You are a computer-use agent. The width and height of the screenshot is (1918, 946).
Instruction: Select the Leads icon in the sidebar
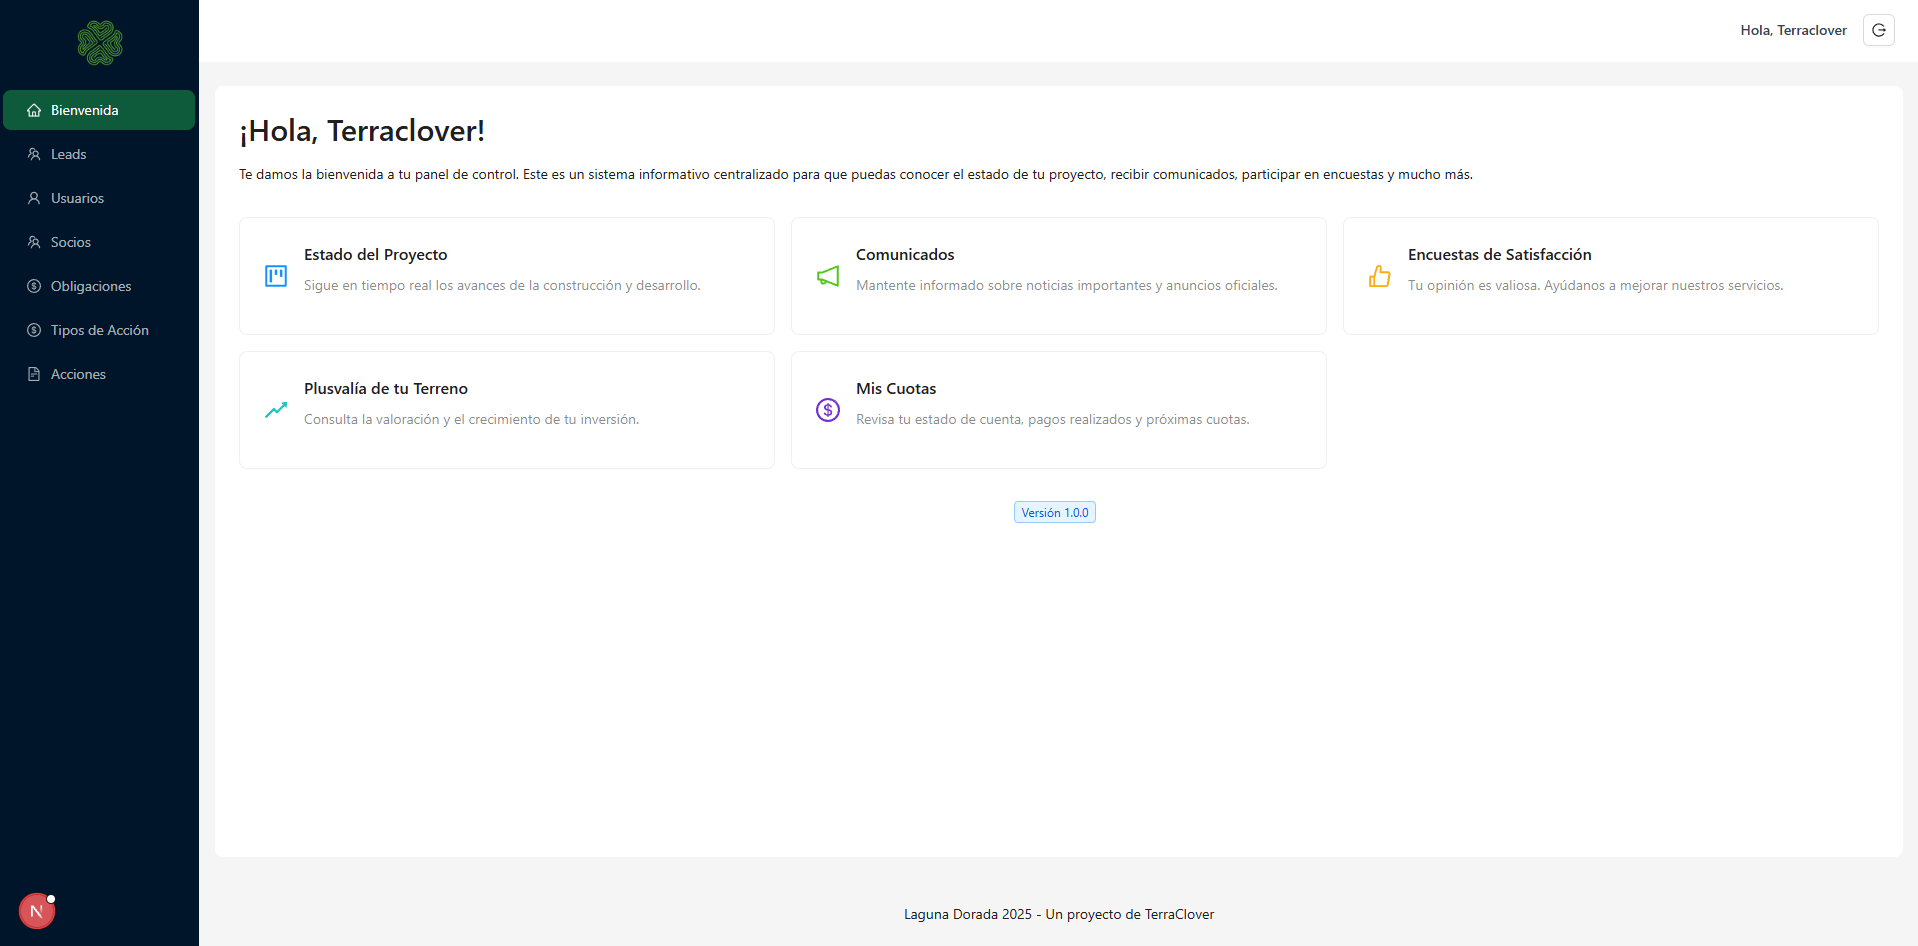pos(33,154)
